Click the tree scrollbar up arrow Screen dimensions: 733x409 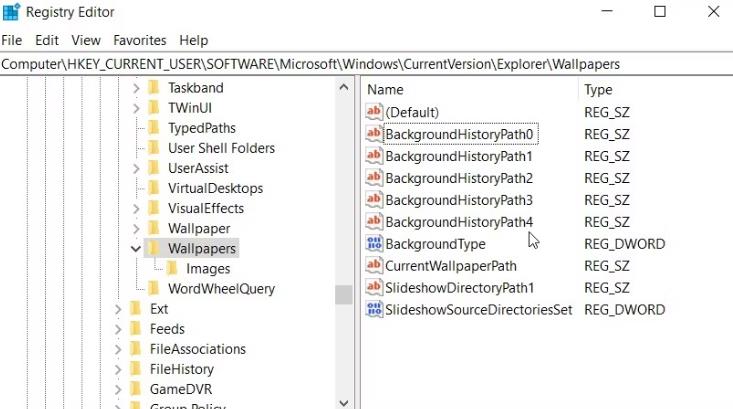click(x=344, y=87)
